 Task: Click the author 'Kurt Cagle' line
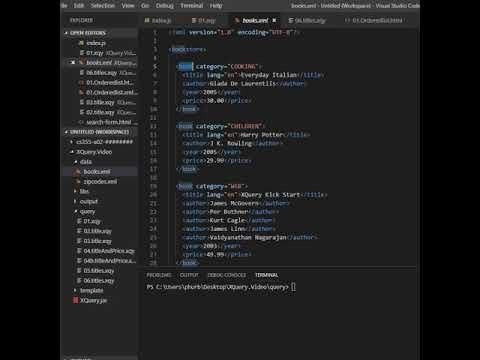point(229,220)
